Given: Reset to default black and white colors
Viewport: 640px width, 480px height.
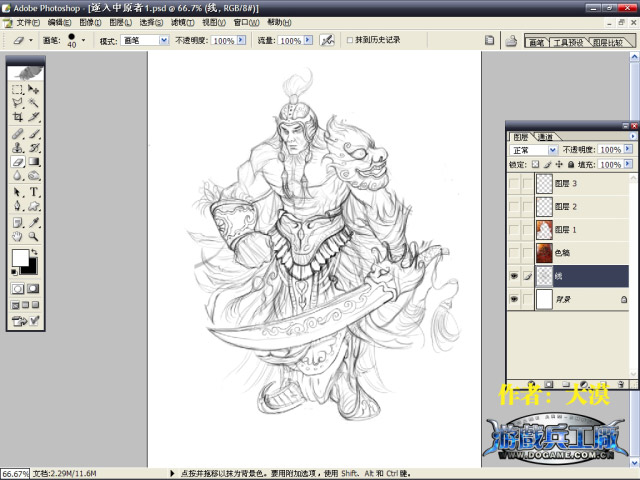Looking at the screenshot, I should tap(14, 272).
